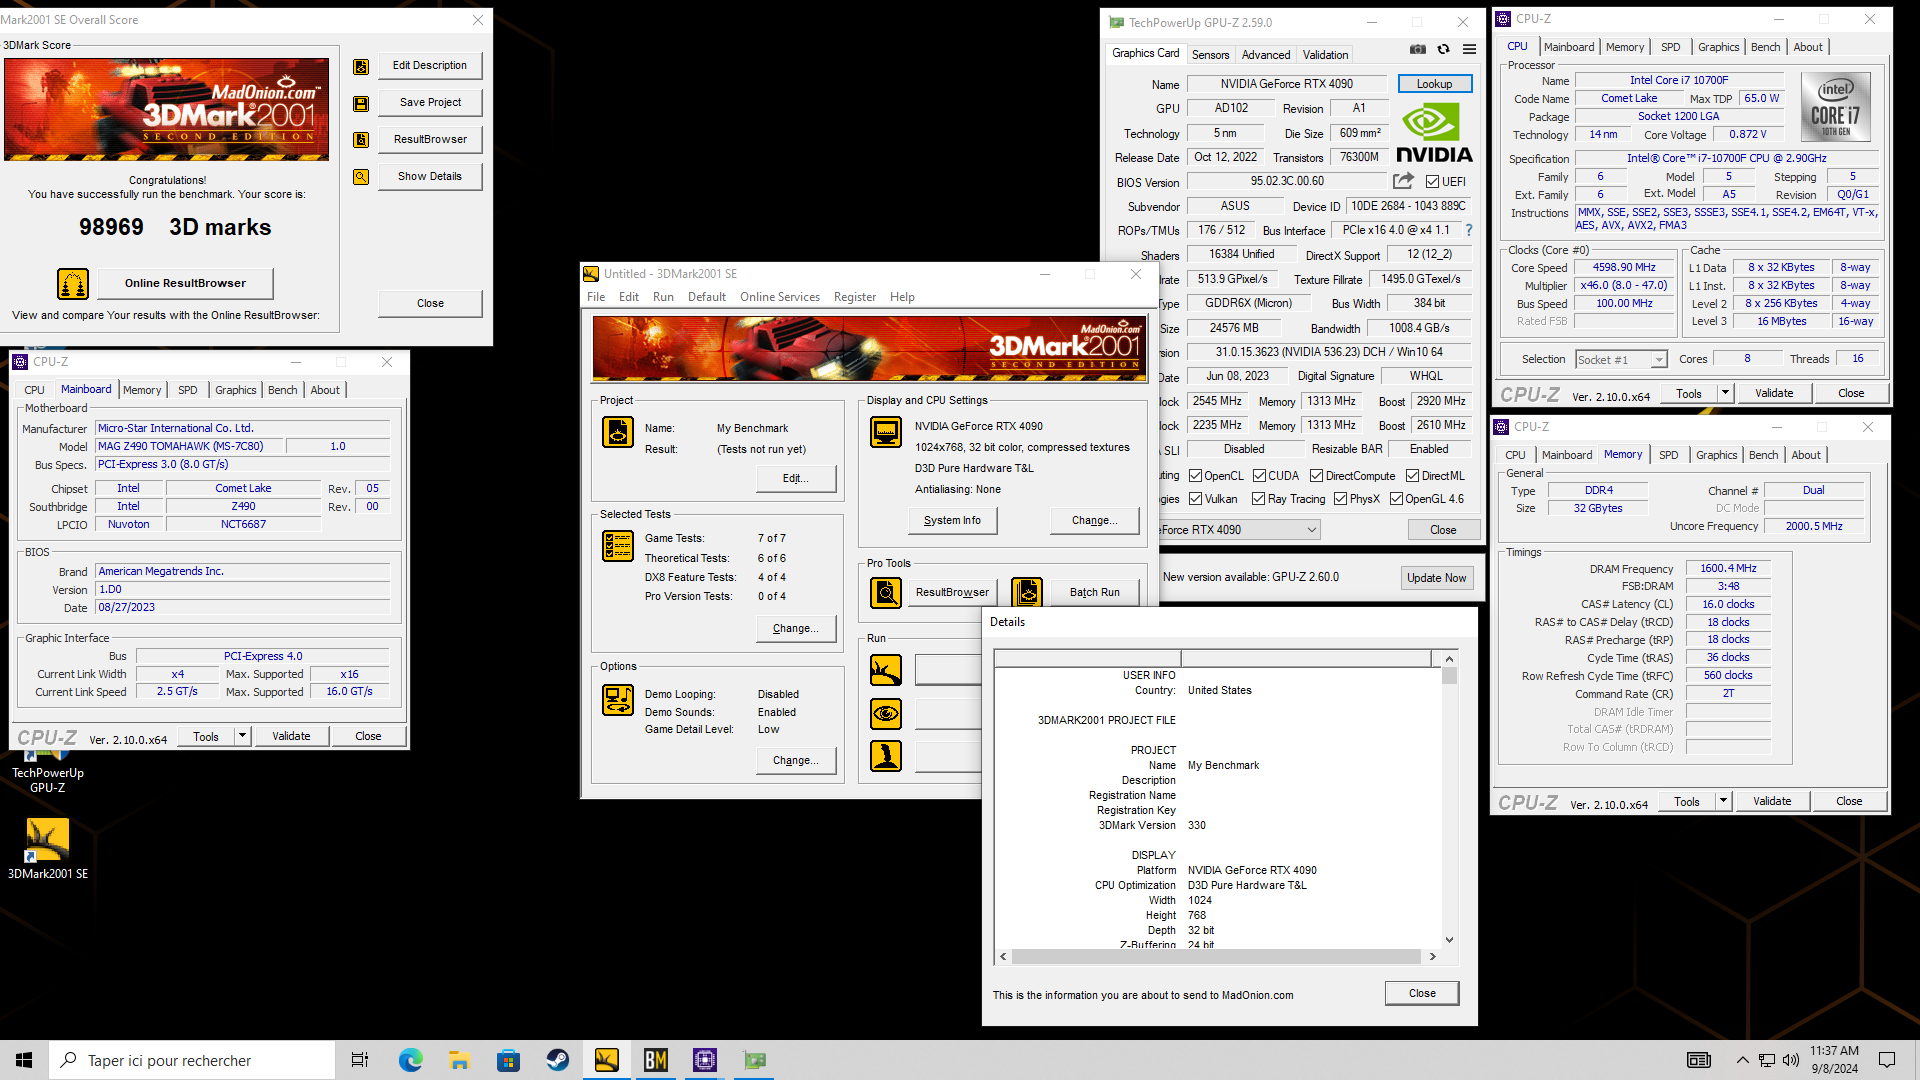Click the Project icon in the 3DMark window
Viewport: 1920px width, 1080px height.
618,432
